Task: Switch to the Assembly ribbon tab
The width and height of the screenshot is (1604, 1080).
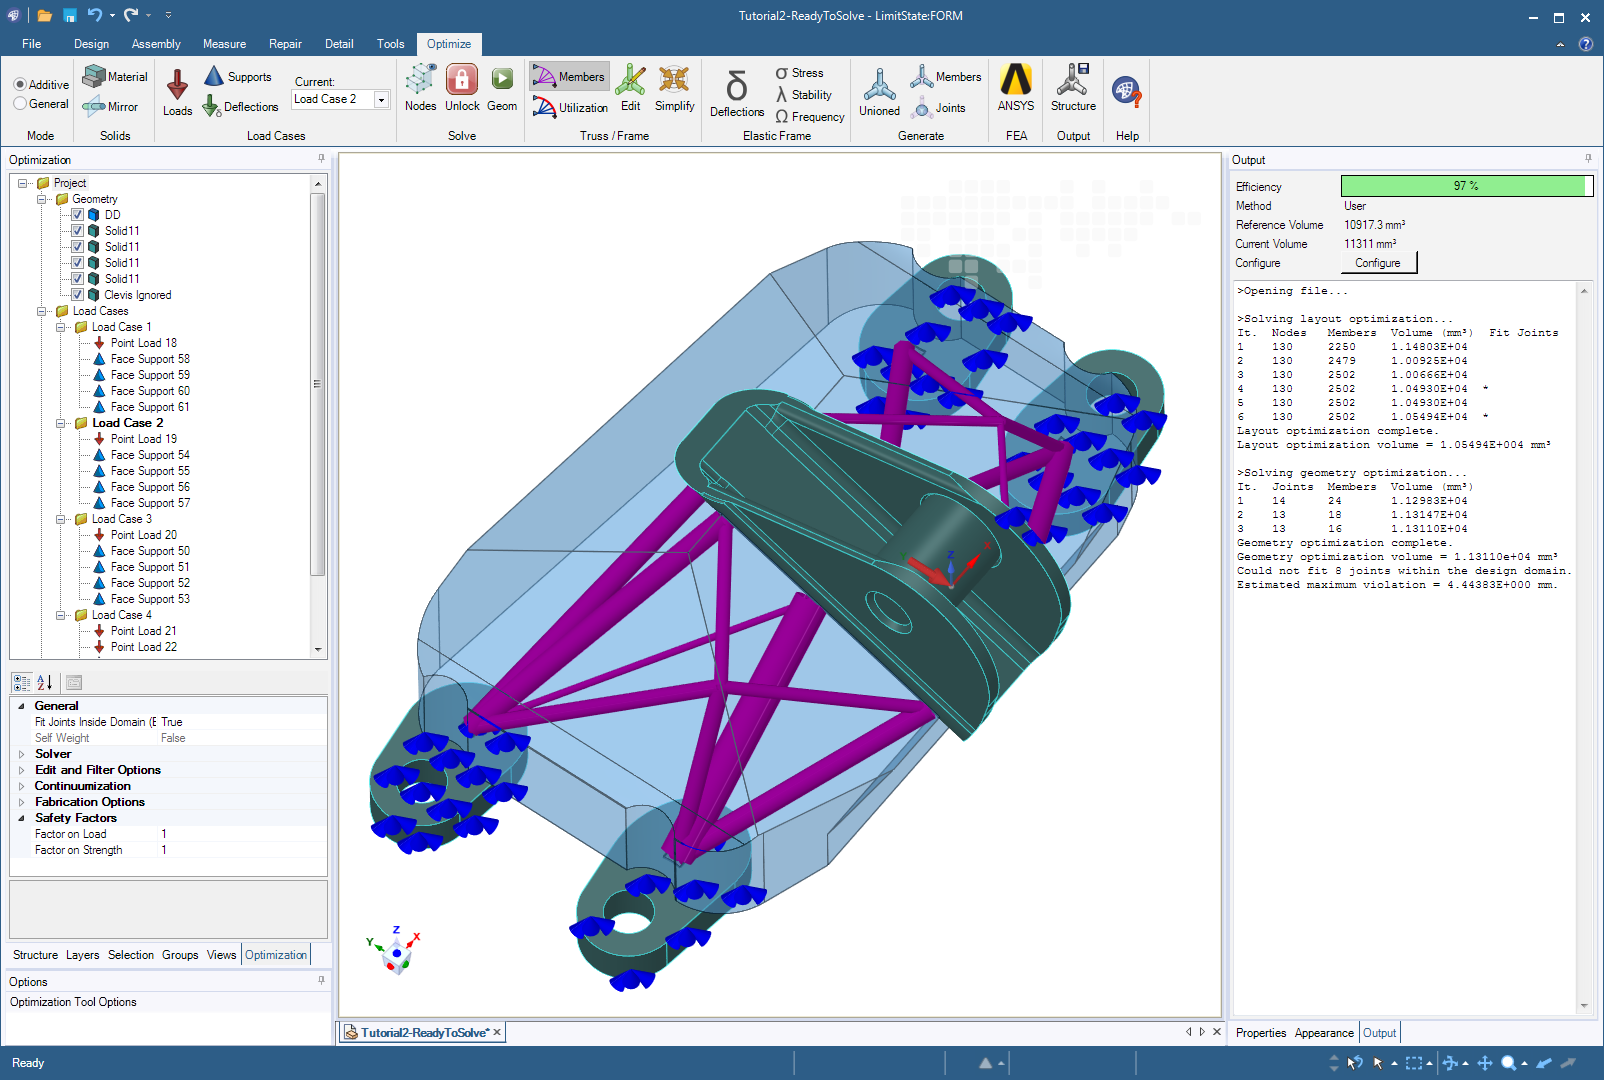Action: point(156,44)
